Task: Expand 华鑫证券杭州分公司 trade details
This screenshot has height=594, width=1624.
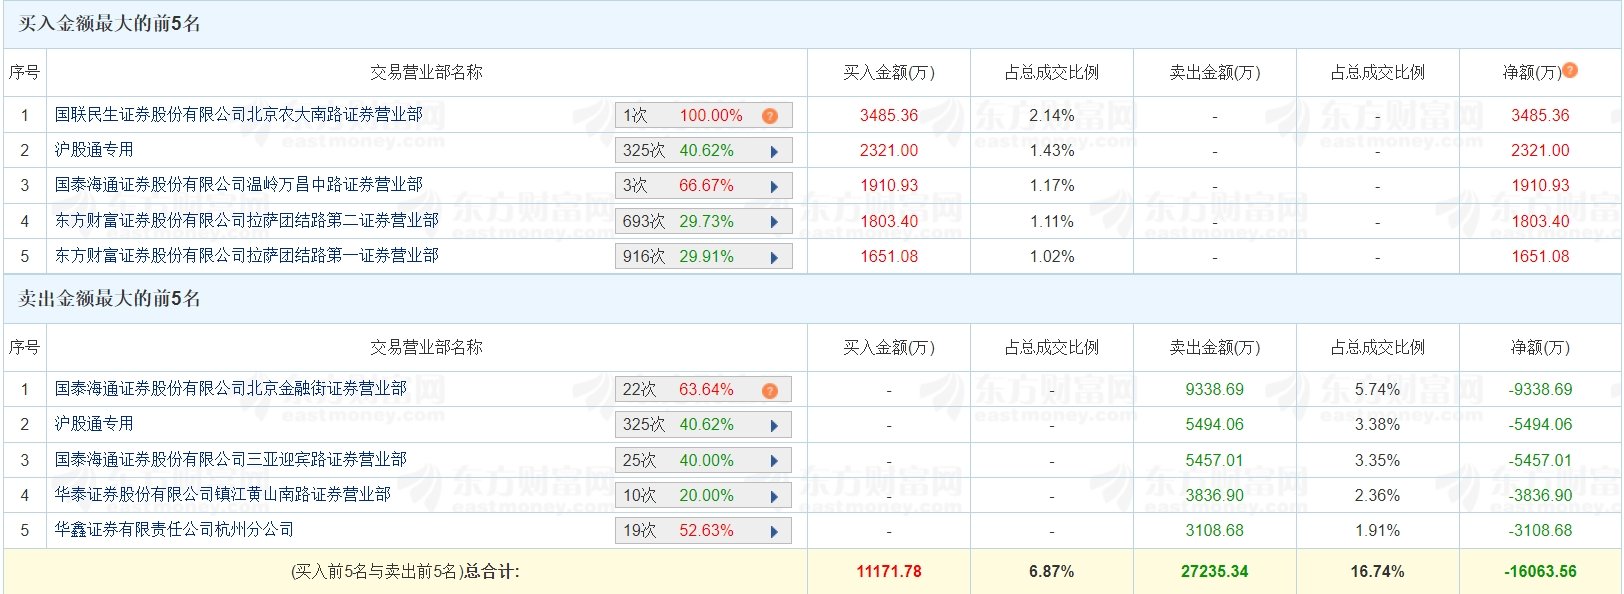Action: pyautogui.click(x=772, y=529)
